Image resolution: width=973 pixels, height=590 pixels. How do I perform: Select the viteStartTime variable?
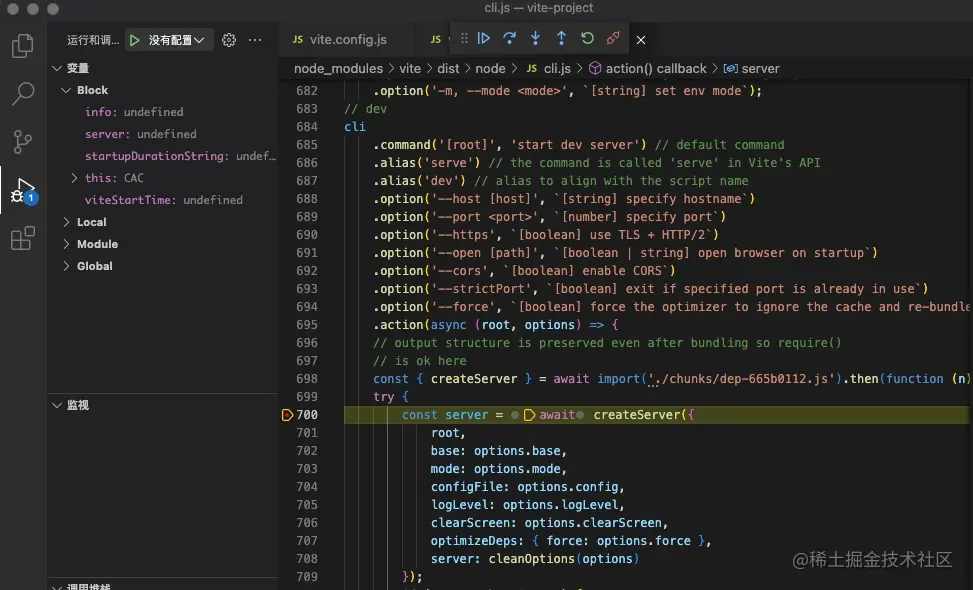pyautogui.click(x=164, y=200)
